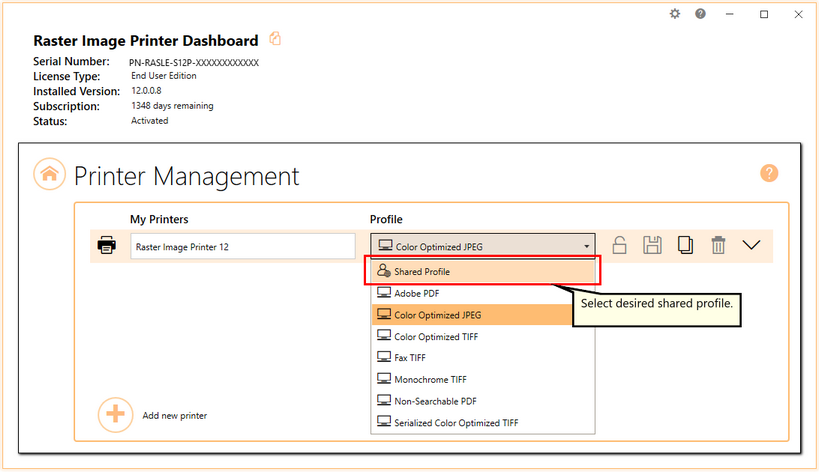Add new printer plus icon
Viewport: 819px width, 472px height.
click(115, 415)
